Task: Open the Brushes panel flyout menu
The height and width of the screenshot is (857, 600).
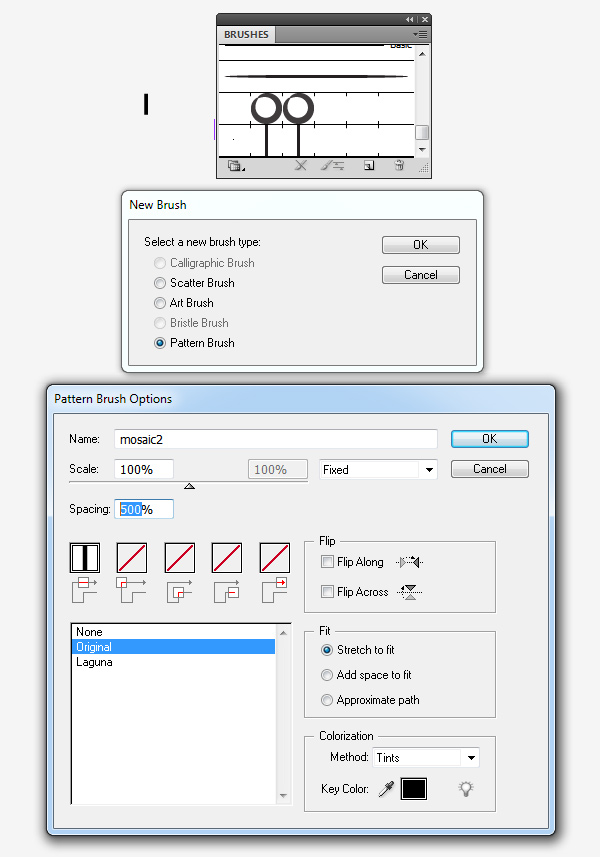Action: 421,35
